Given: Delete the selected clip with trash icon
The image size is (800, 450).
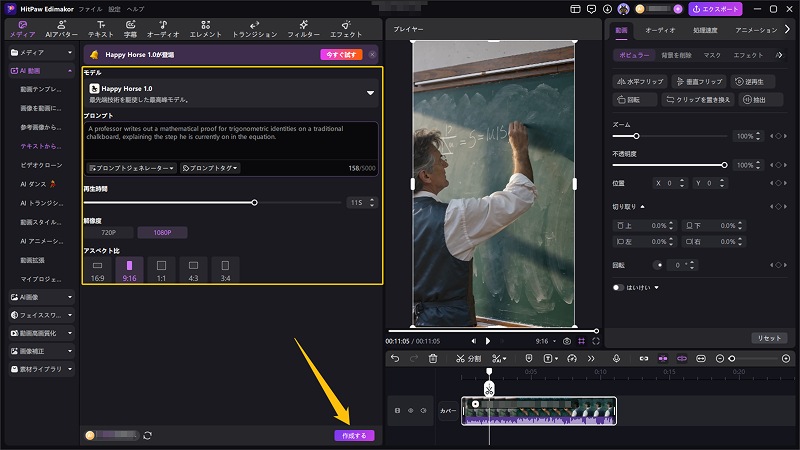Looking at the screenshot, I should click(433, 359).
